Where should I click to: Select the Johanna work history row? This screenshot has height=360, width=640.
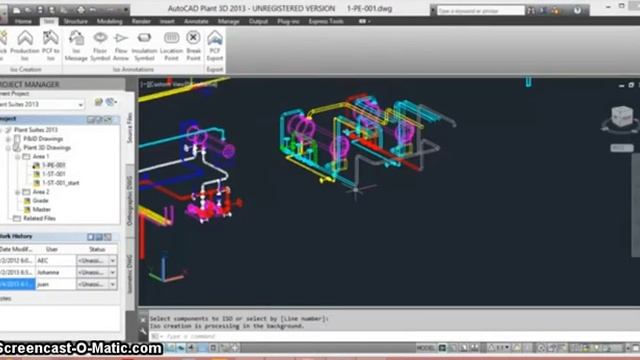[x=58, y=272]
